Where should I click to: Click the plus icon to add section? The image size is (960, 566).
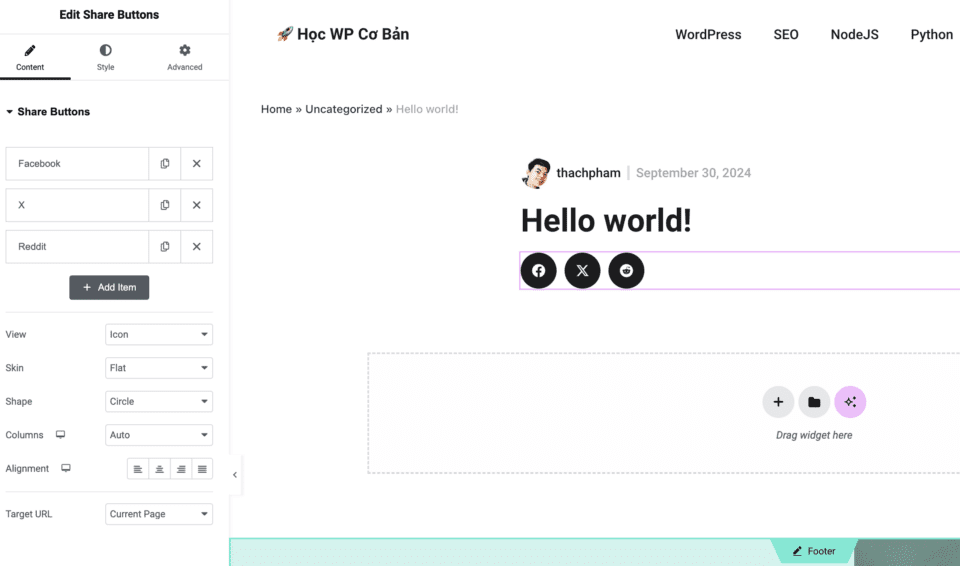coord(778,402)
